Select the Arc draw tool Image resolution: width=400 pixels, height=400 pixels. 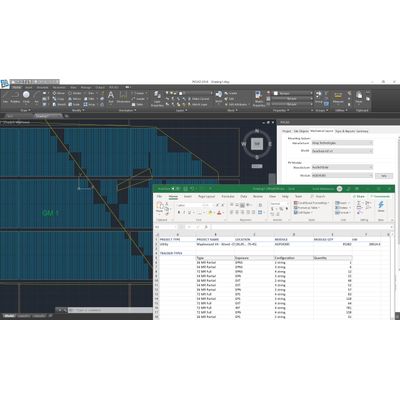37,97
